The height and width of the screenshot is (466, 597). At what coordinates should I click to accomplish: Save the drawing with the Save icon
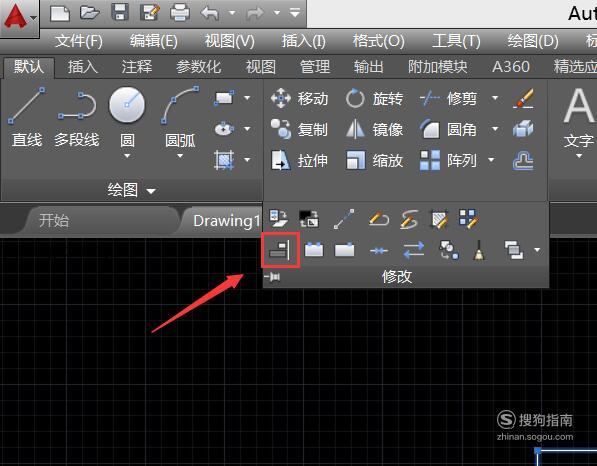[x=120, y=13]
